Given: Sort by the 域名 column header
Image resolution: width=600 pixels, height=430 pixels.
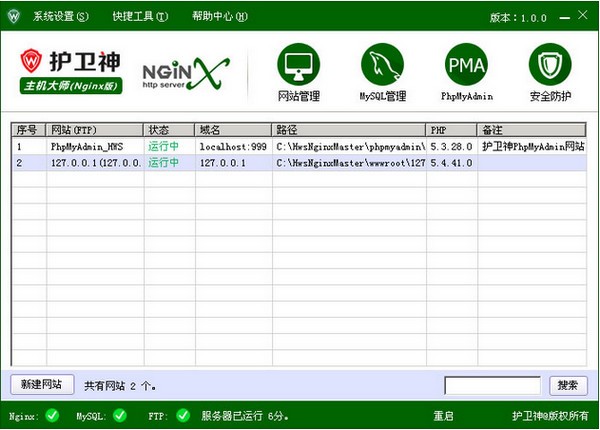Looking at the screenshot, I should point(233,130).
